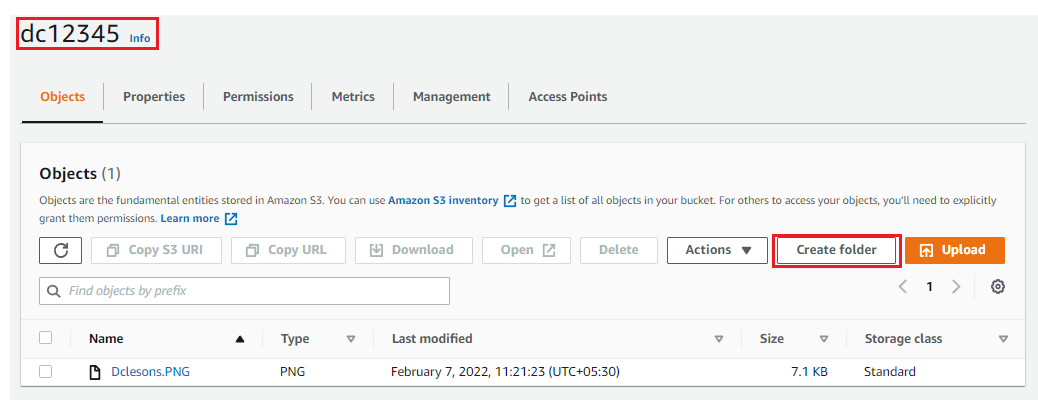Click external link icon after Learn more
1038x400 pixels.
pos(230,219)
